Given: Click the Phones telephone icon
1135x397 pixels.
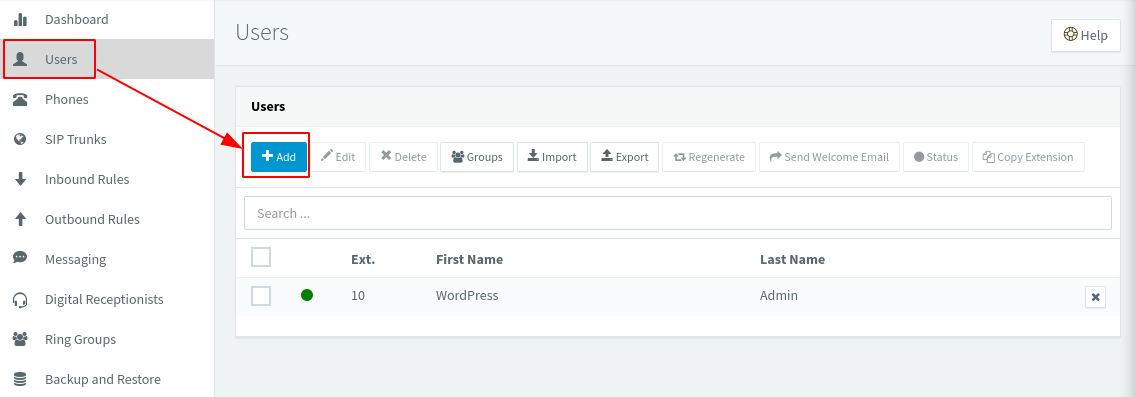Looking at the screenshot, I should pos(20,99).
